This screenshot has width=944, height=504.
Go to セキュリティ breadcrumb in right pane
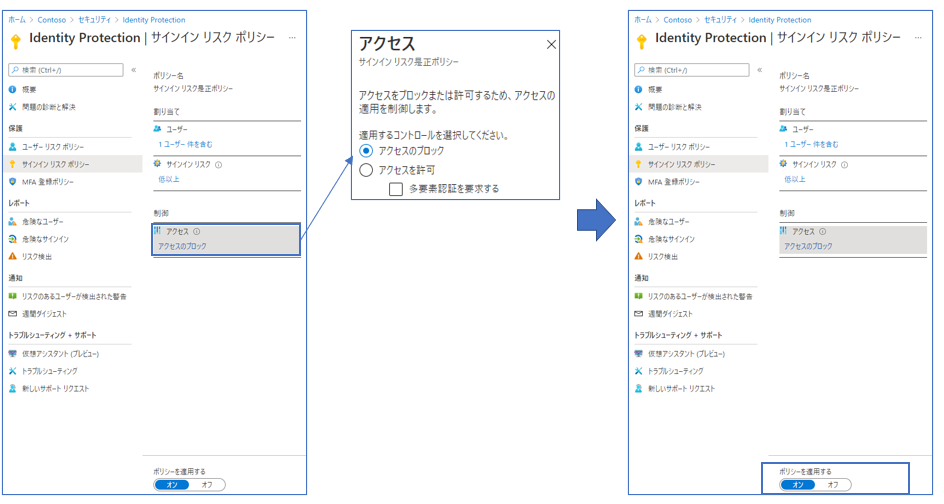click(x=721, y=20)
